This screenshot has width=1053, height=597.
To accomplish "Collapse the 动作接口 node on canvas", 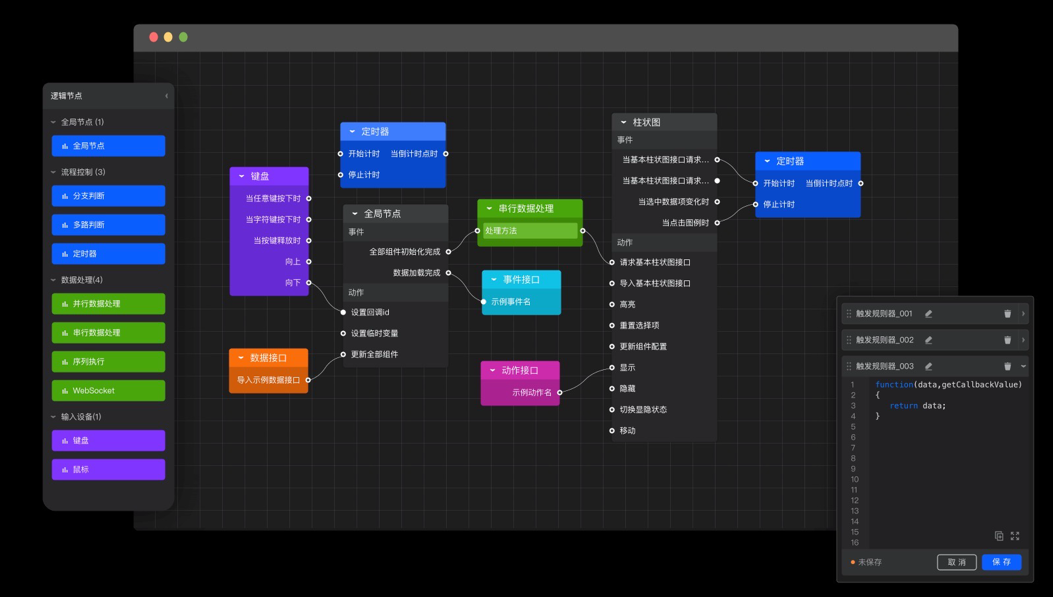I will pyautogui.click(x=492, y=371).
